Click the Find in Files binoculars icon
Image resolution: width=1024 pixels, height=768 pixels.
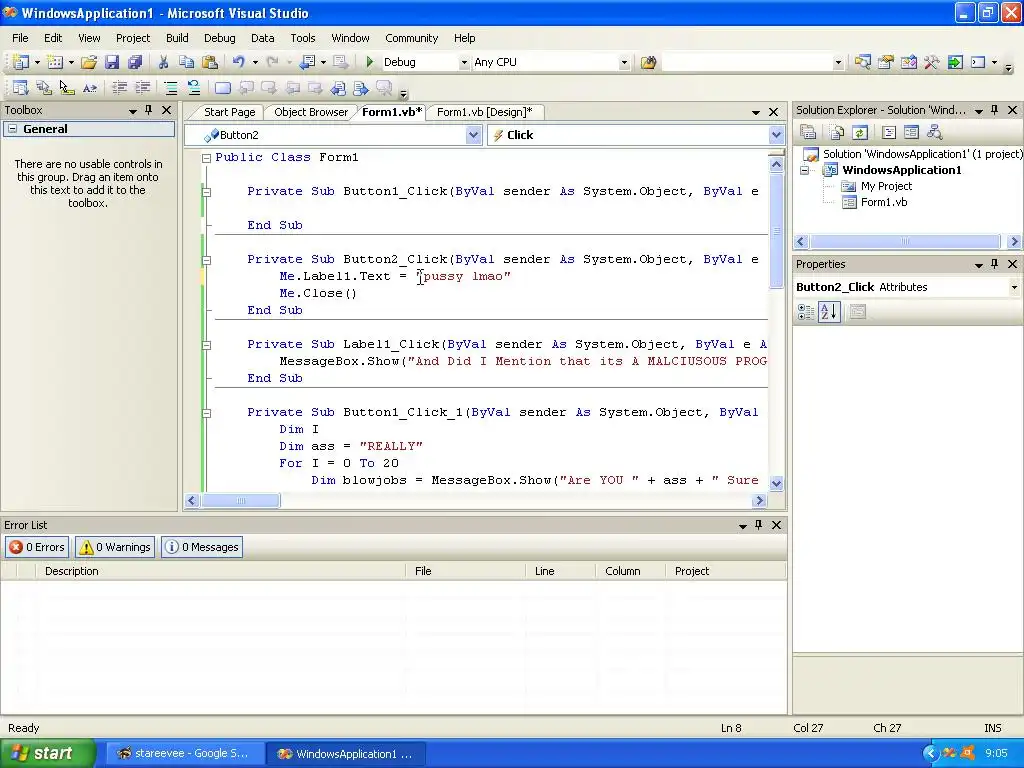point(648,62)
